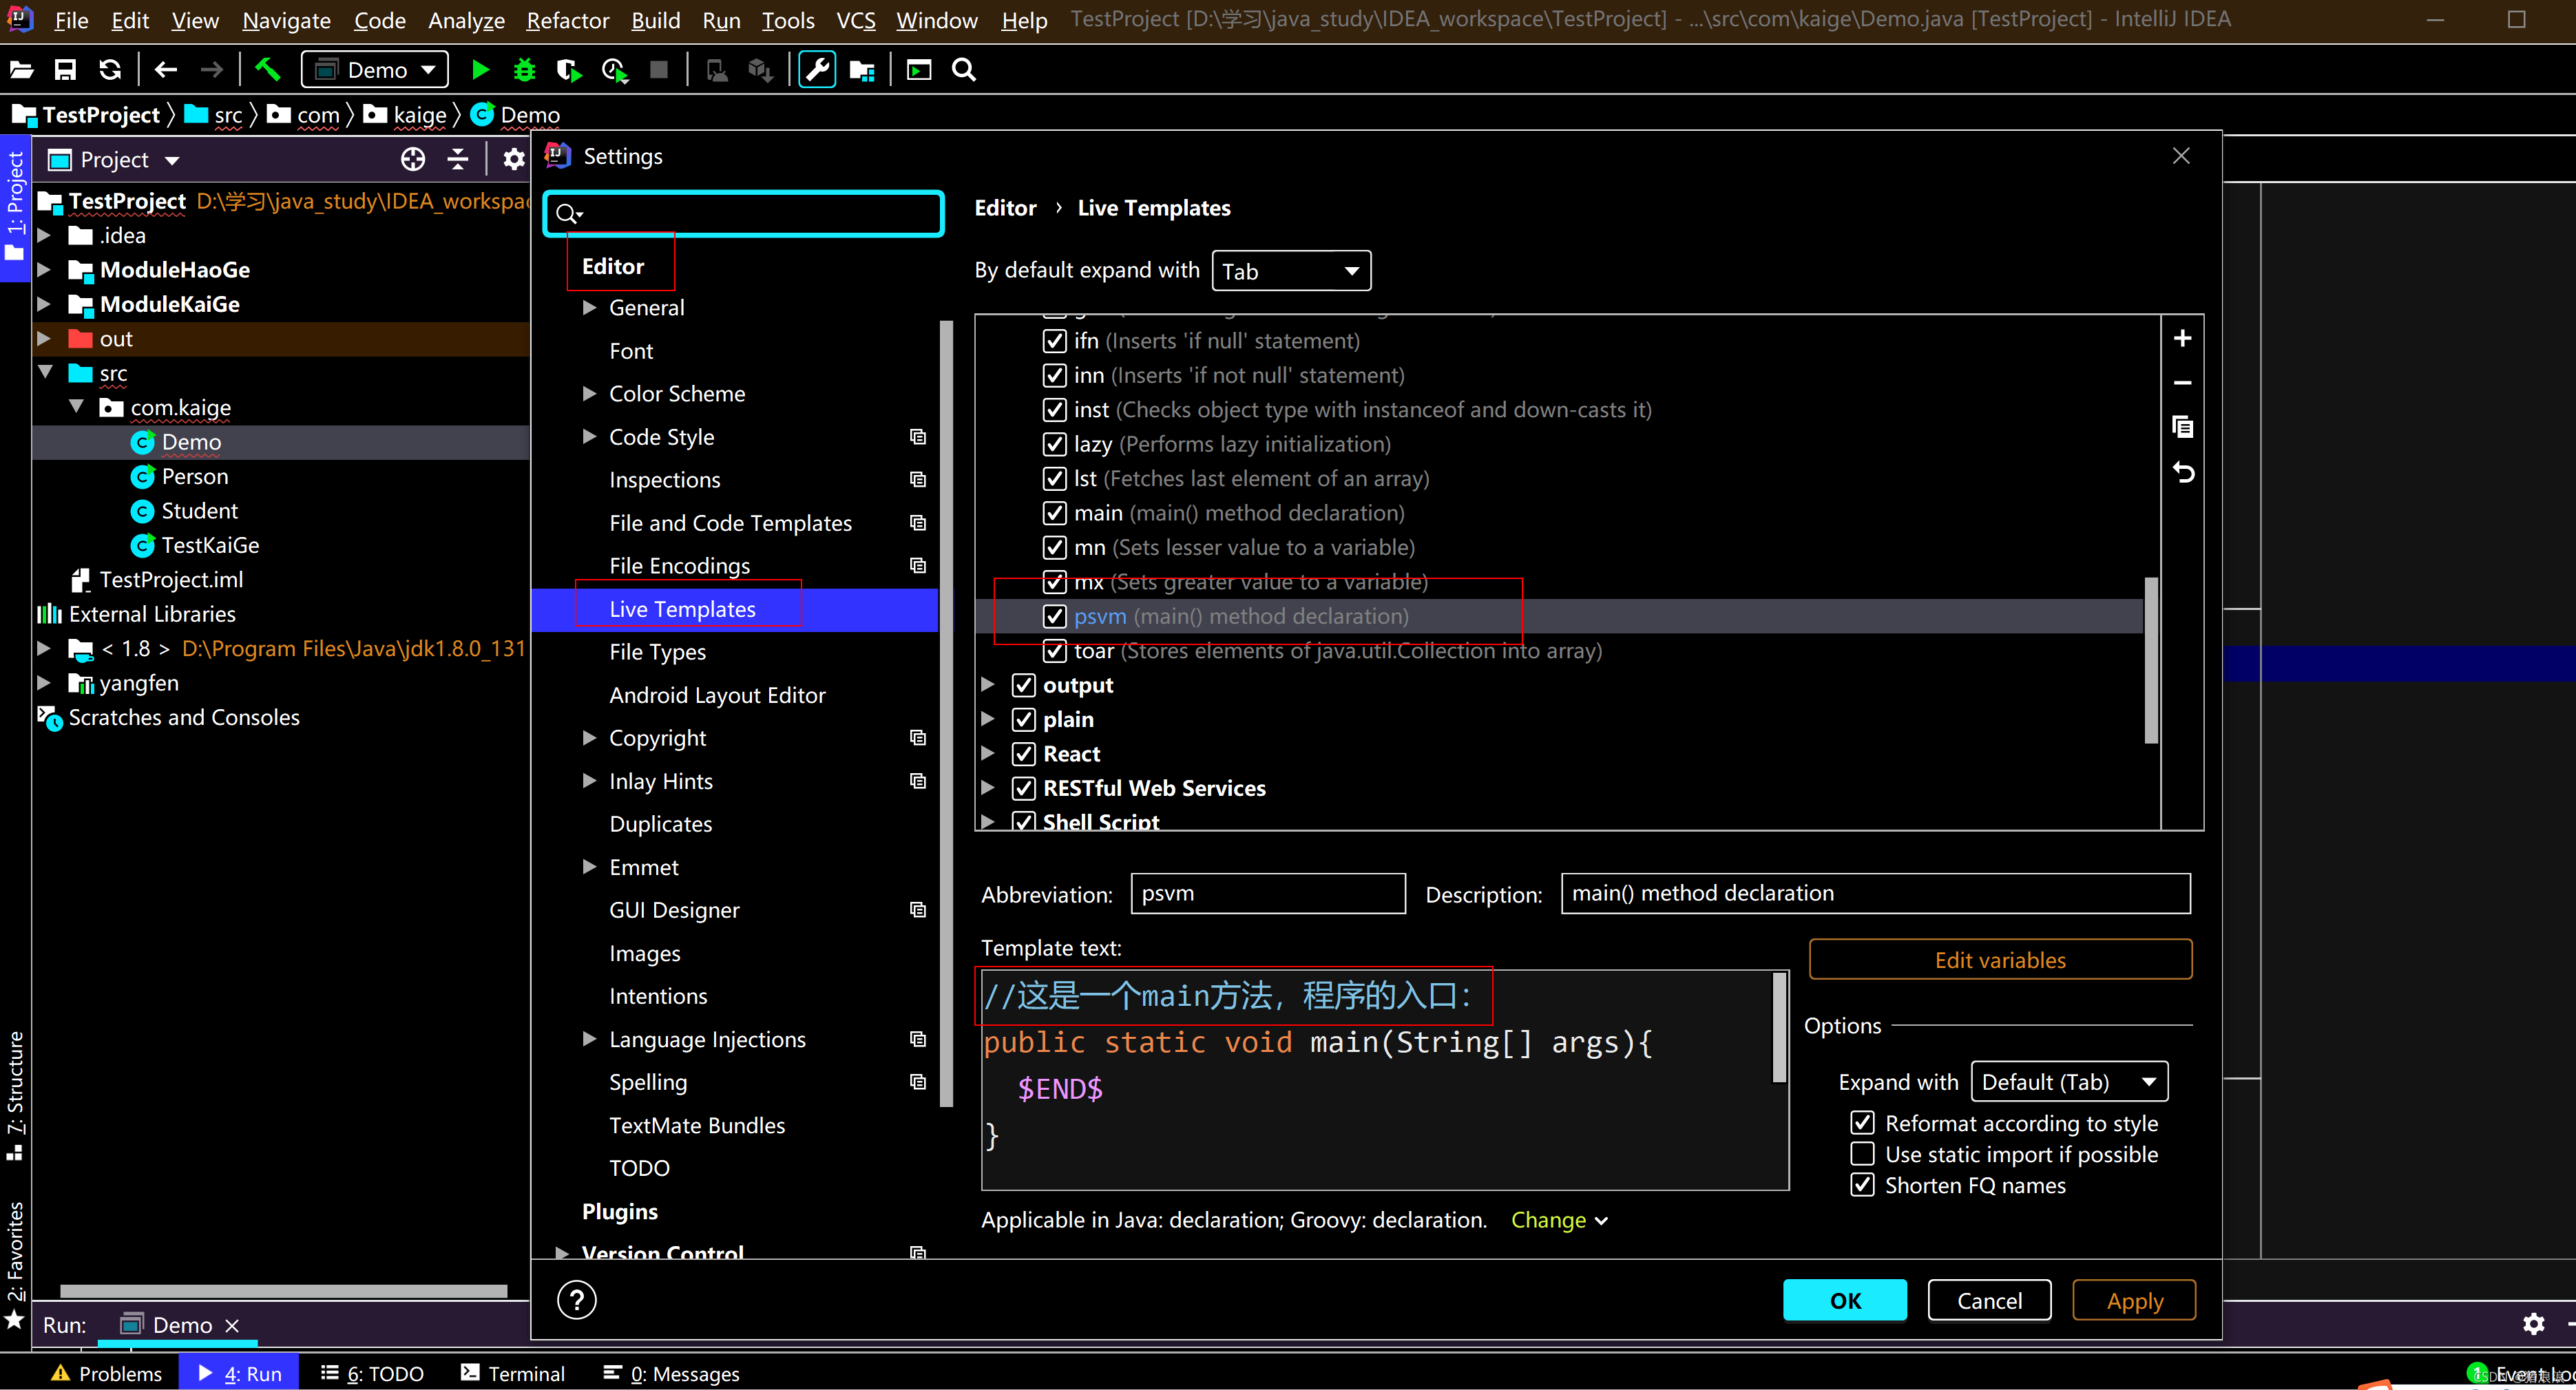Toggle the React group checkbox
The width and height of the screenshot is (2576, 1390).
tap(1023, 754)
